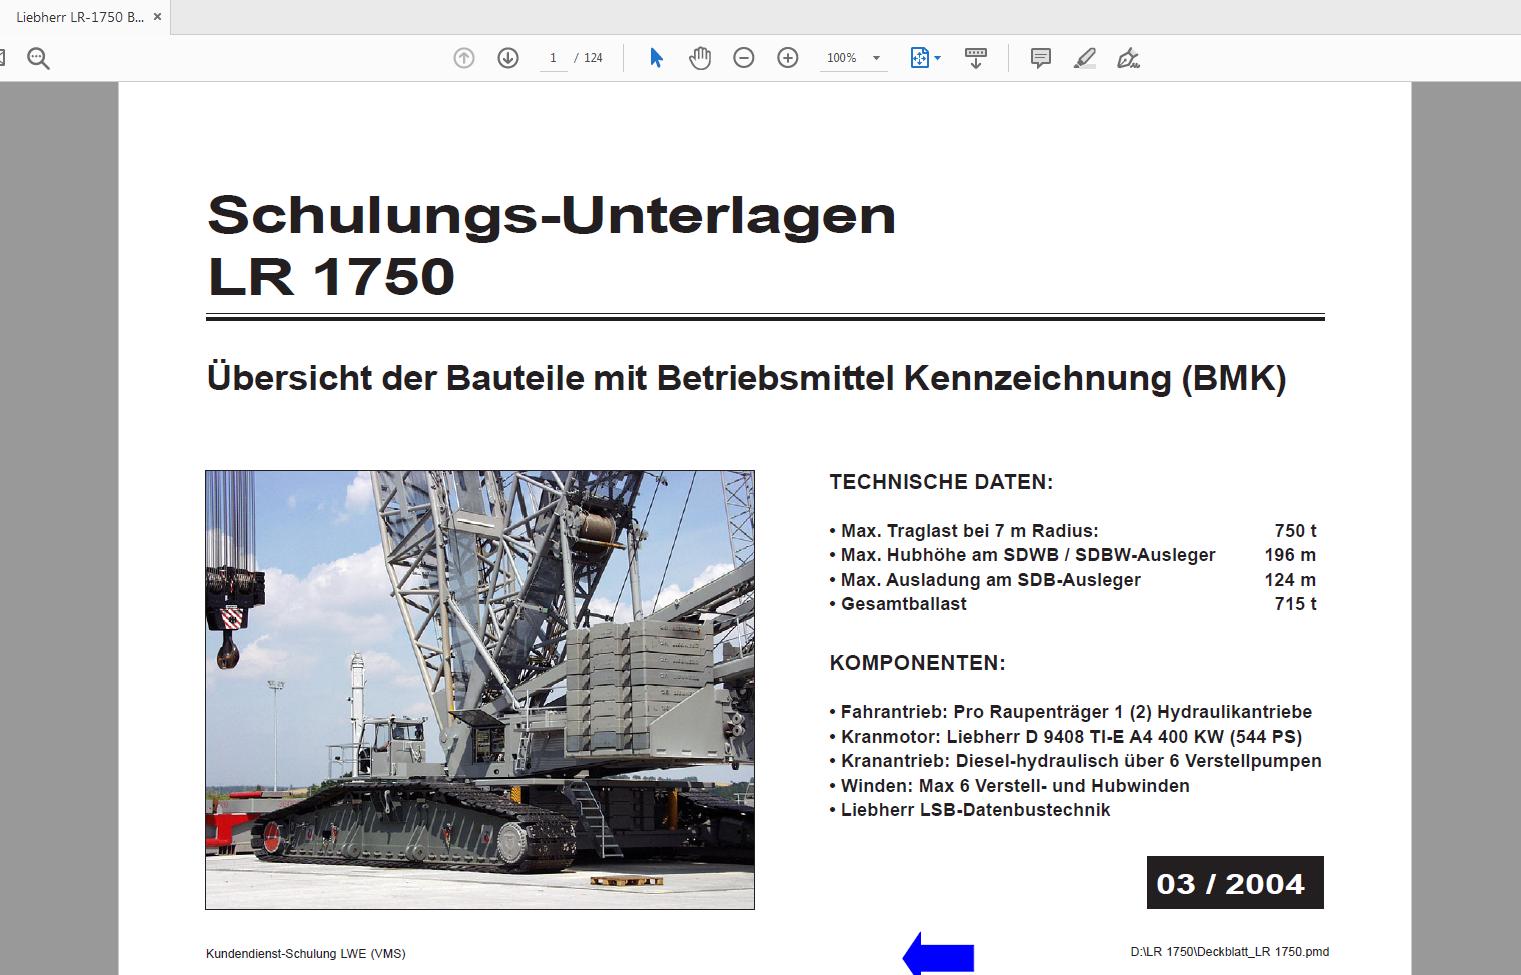Go to next page arrow
The image size is (1521, 975).
point(508,58)
